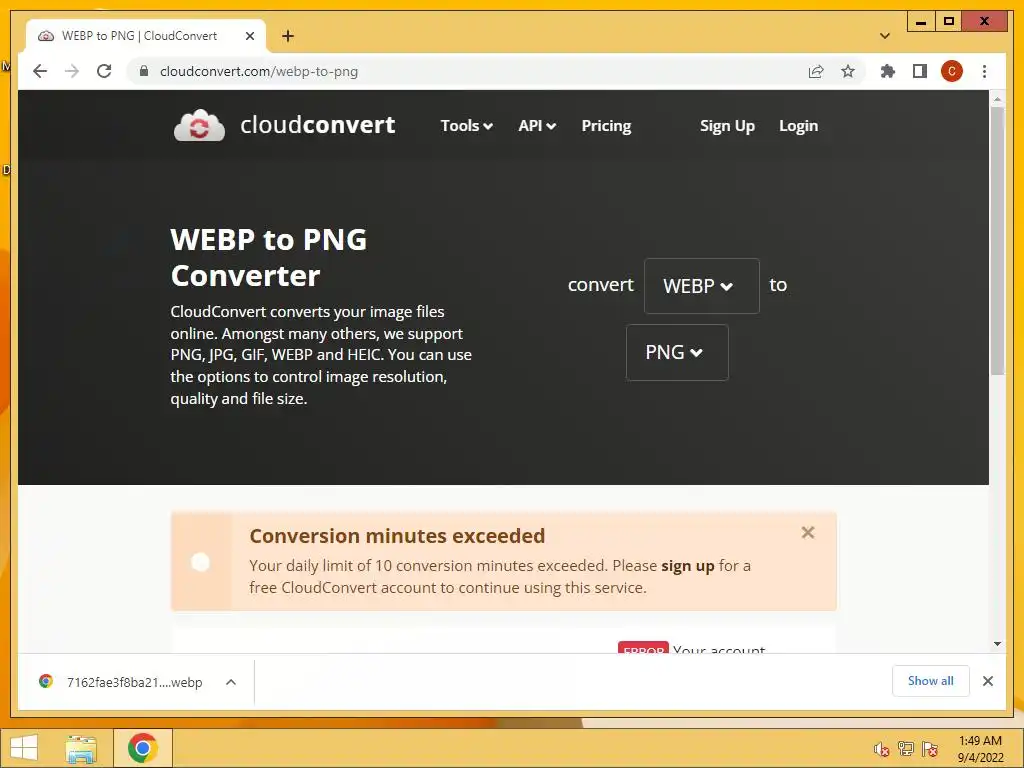Click the taskbar clock and date

click(x=980, y=748)
